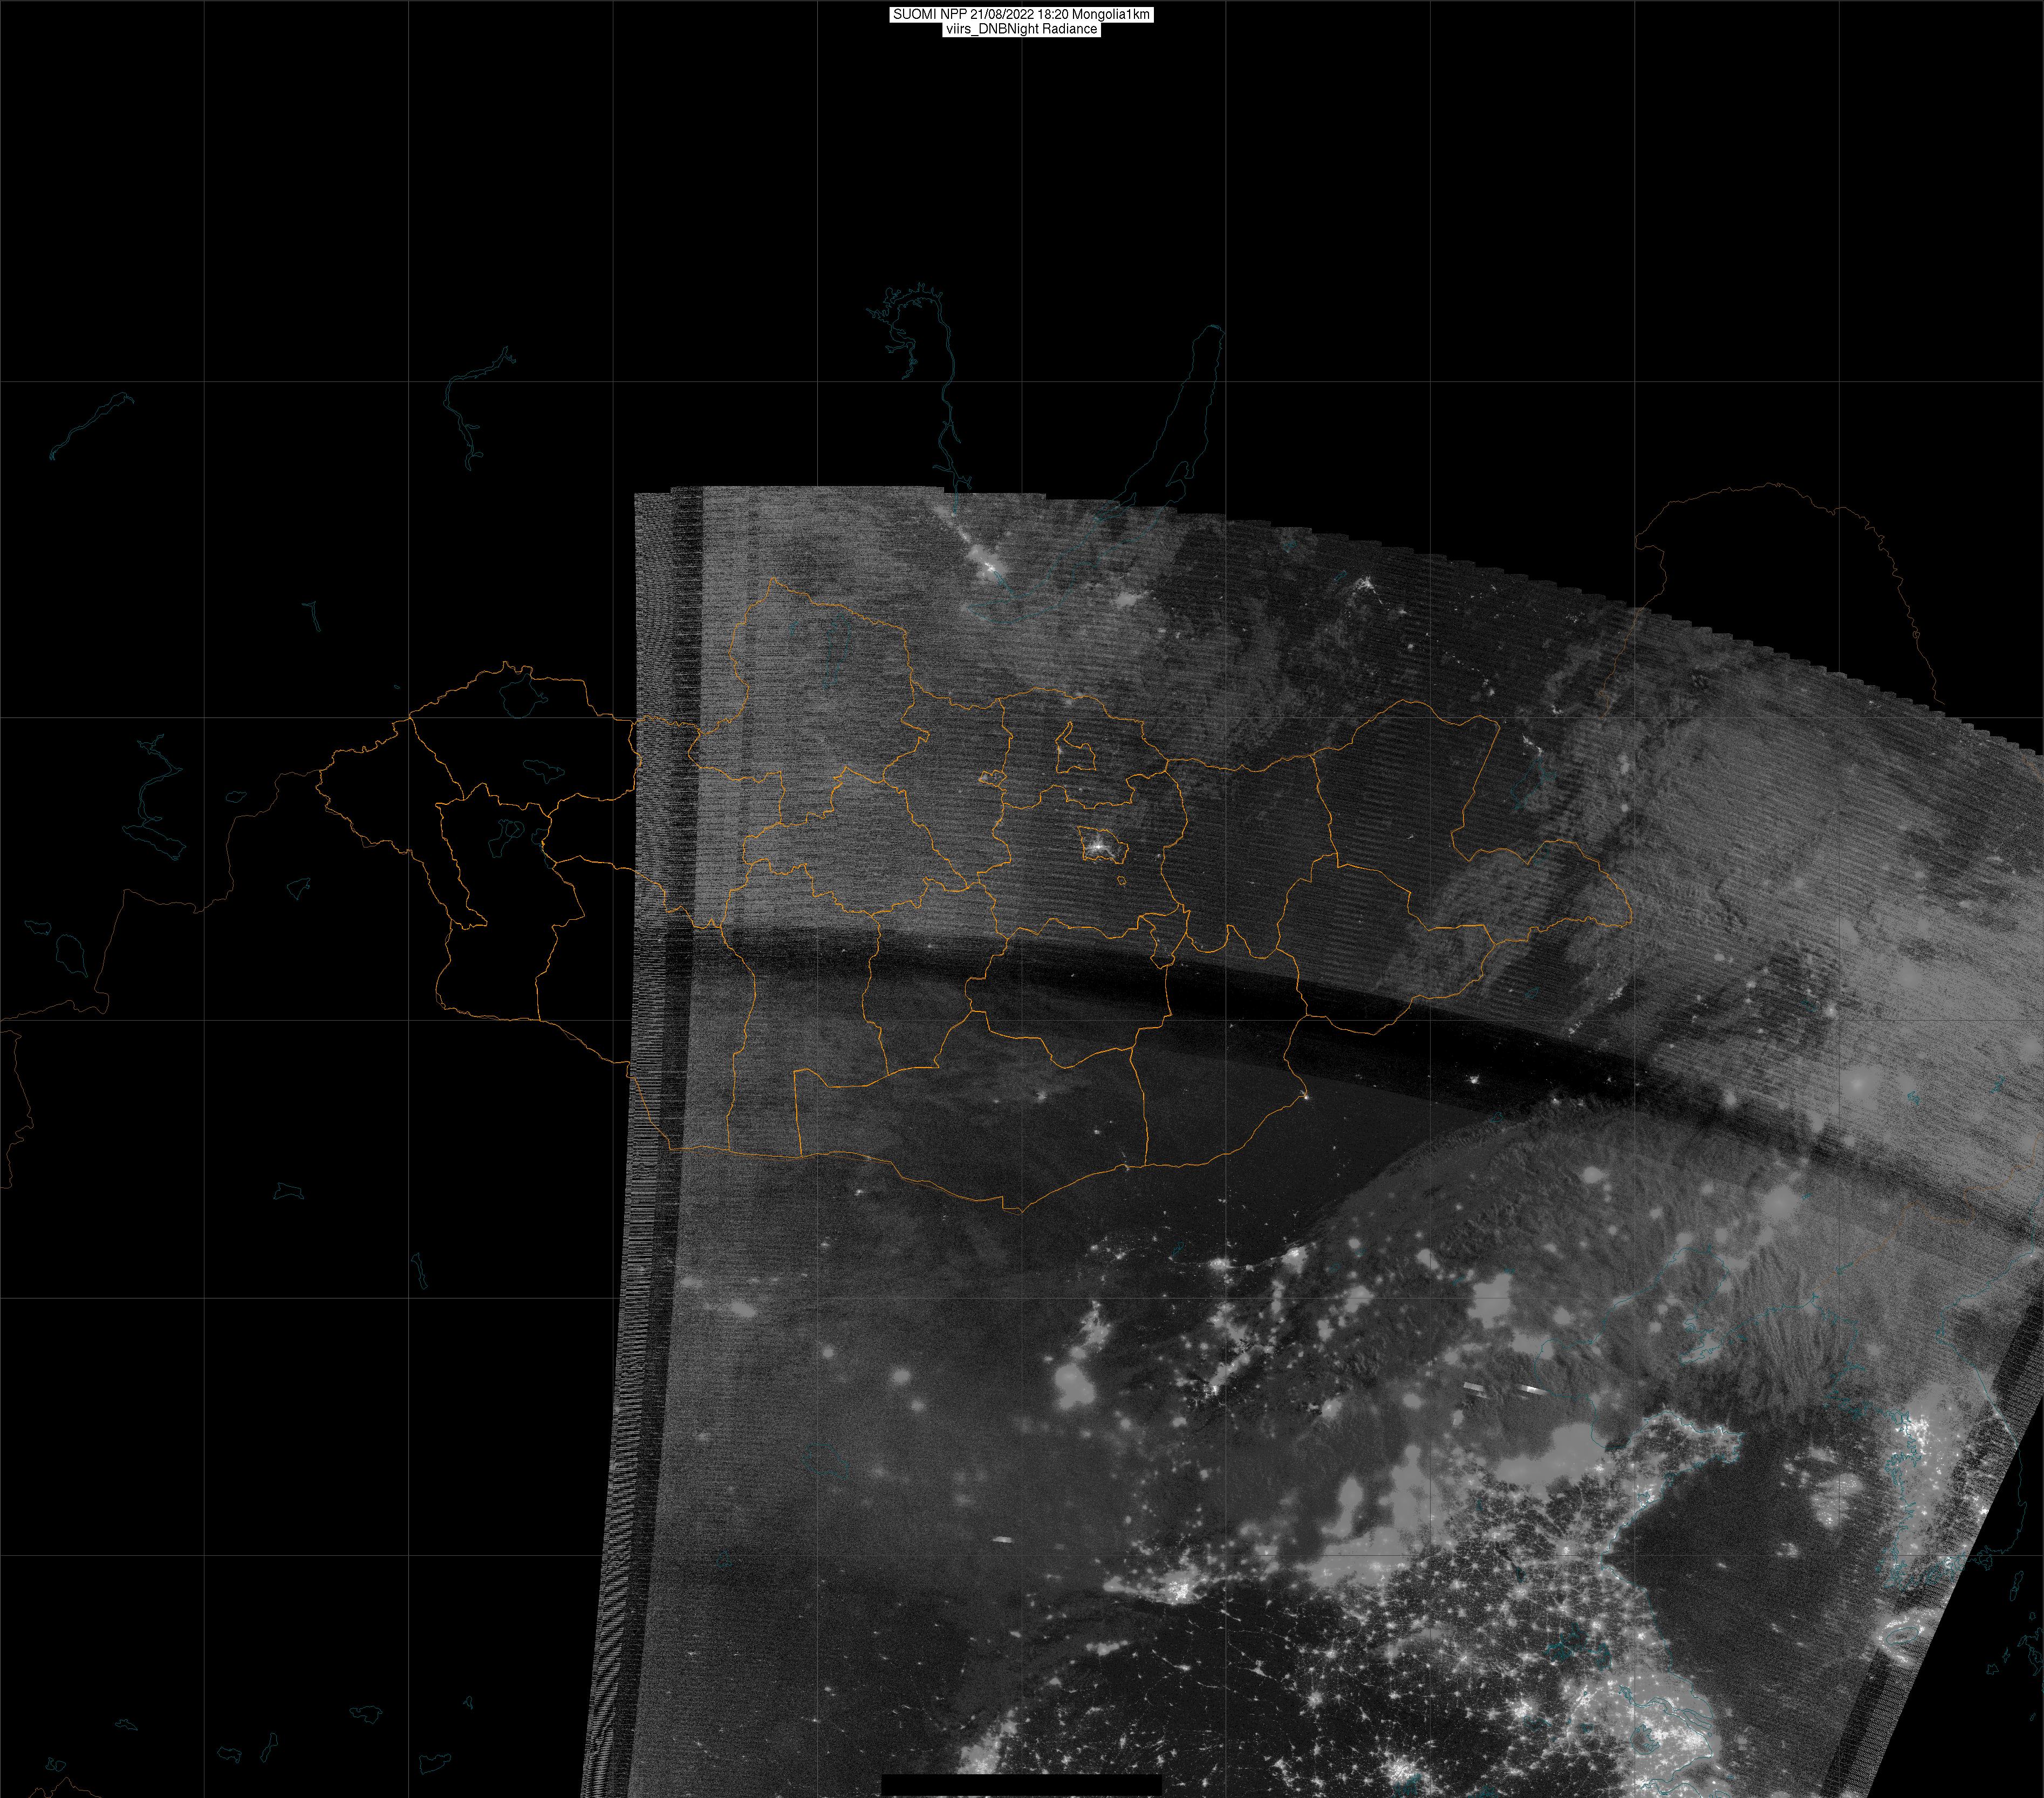Click the large glowing cloud blob south of Mongolia

(1073, 1385)
